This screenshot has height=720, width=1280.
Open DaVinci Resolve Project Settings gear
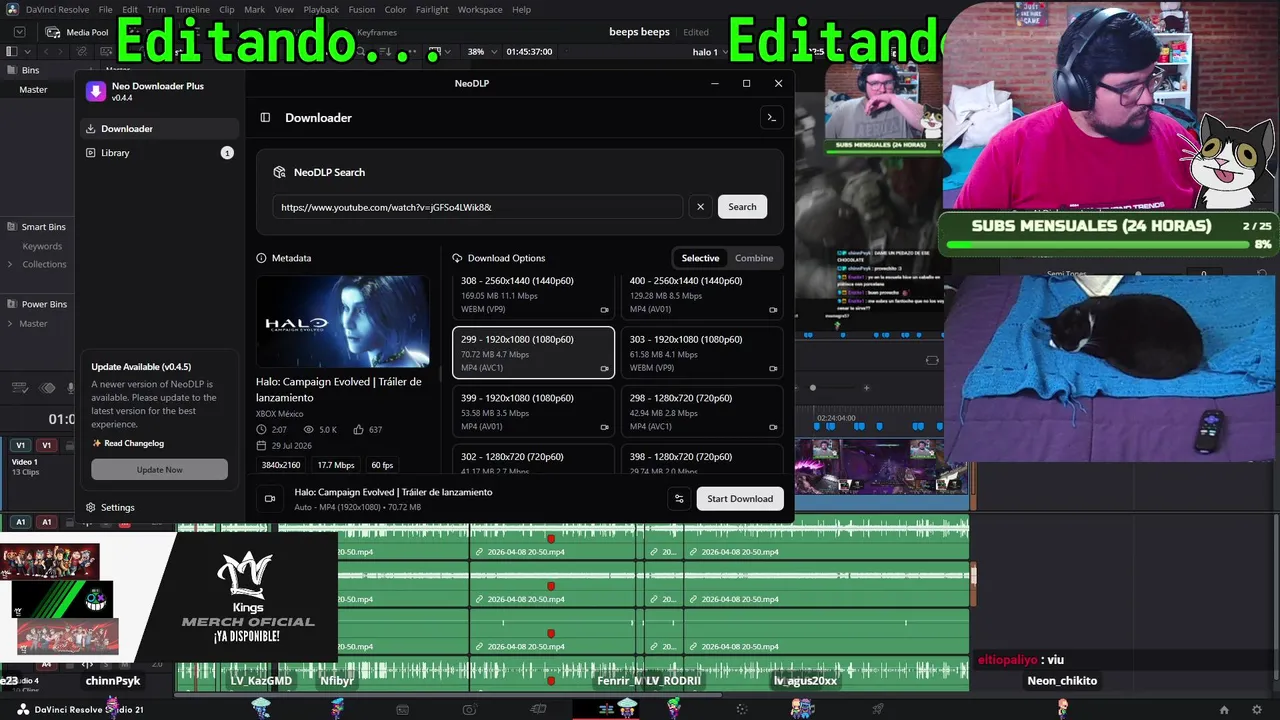click(1257, 710)
